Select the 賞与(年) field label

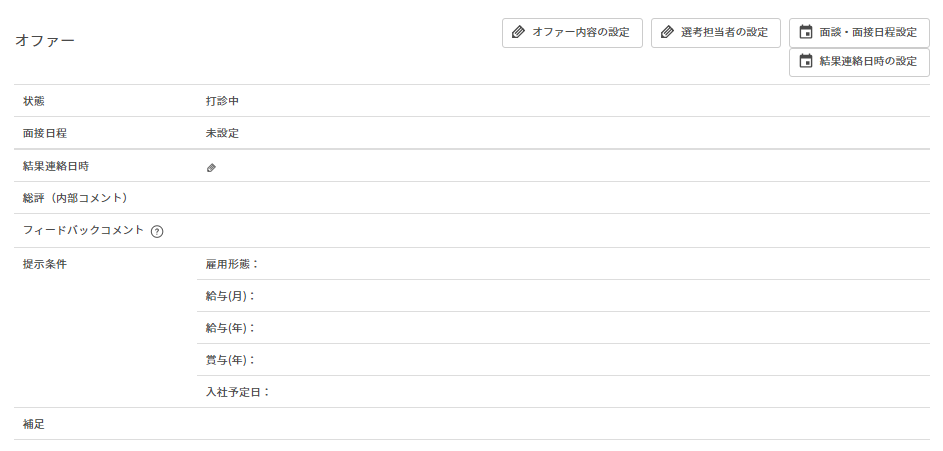click(x=230, y=360)
